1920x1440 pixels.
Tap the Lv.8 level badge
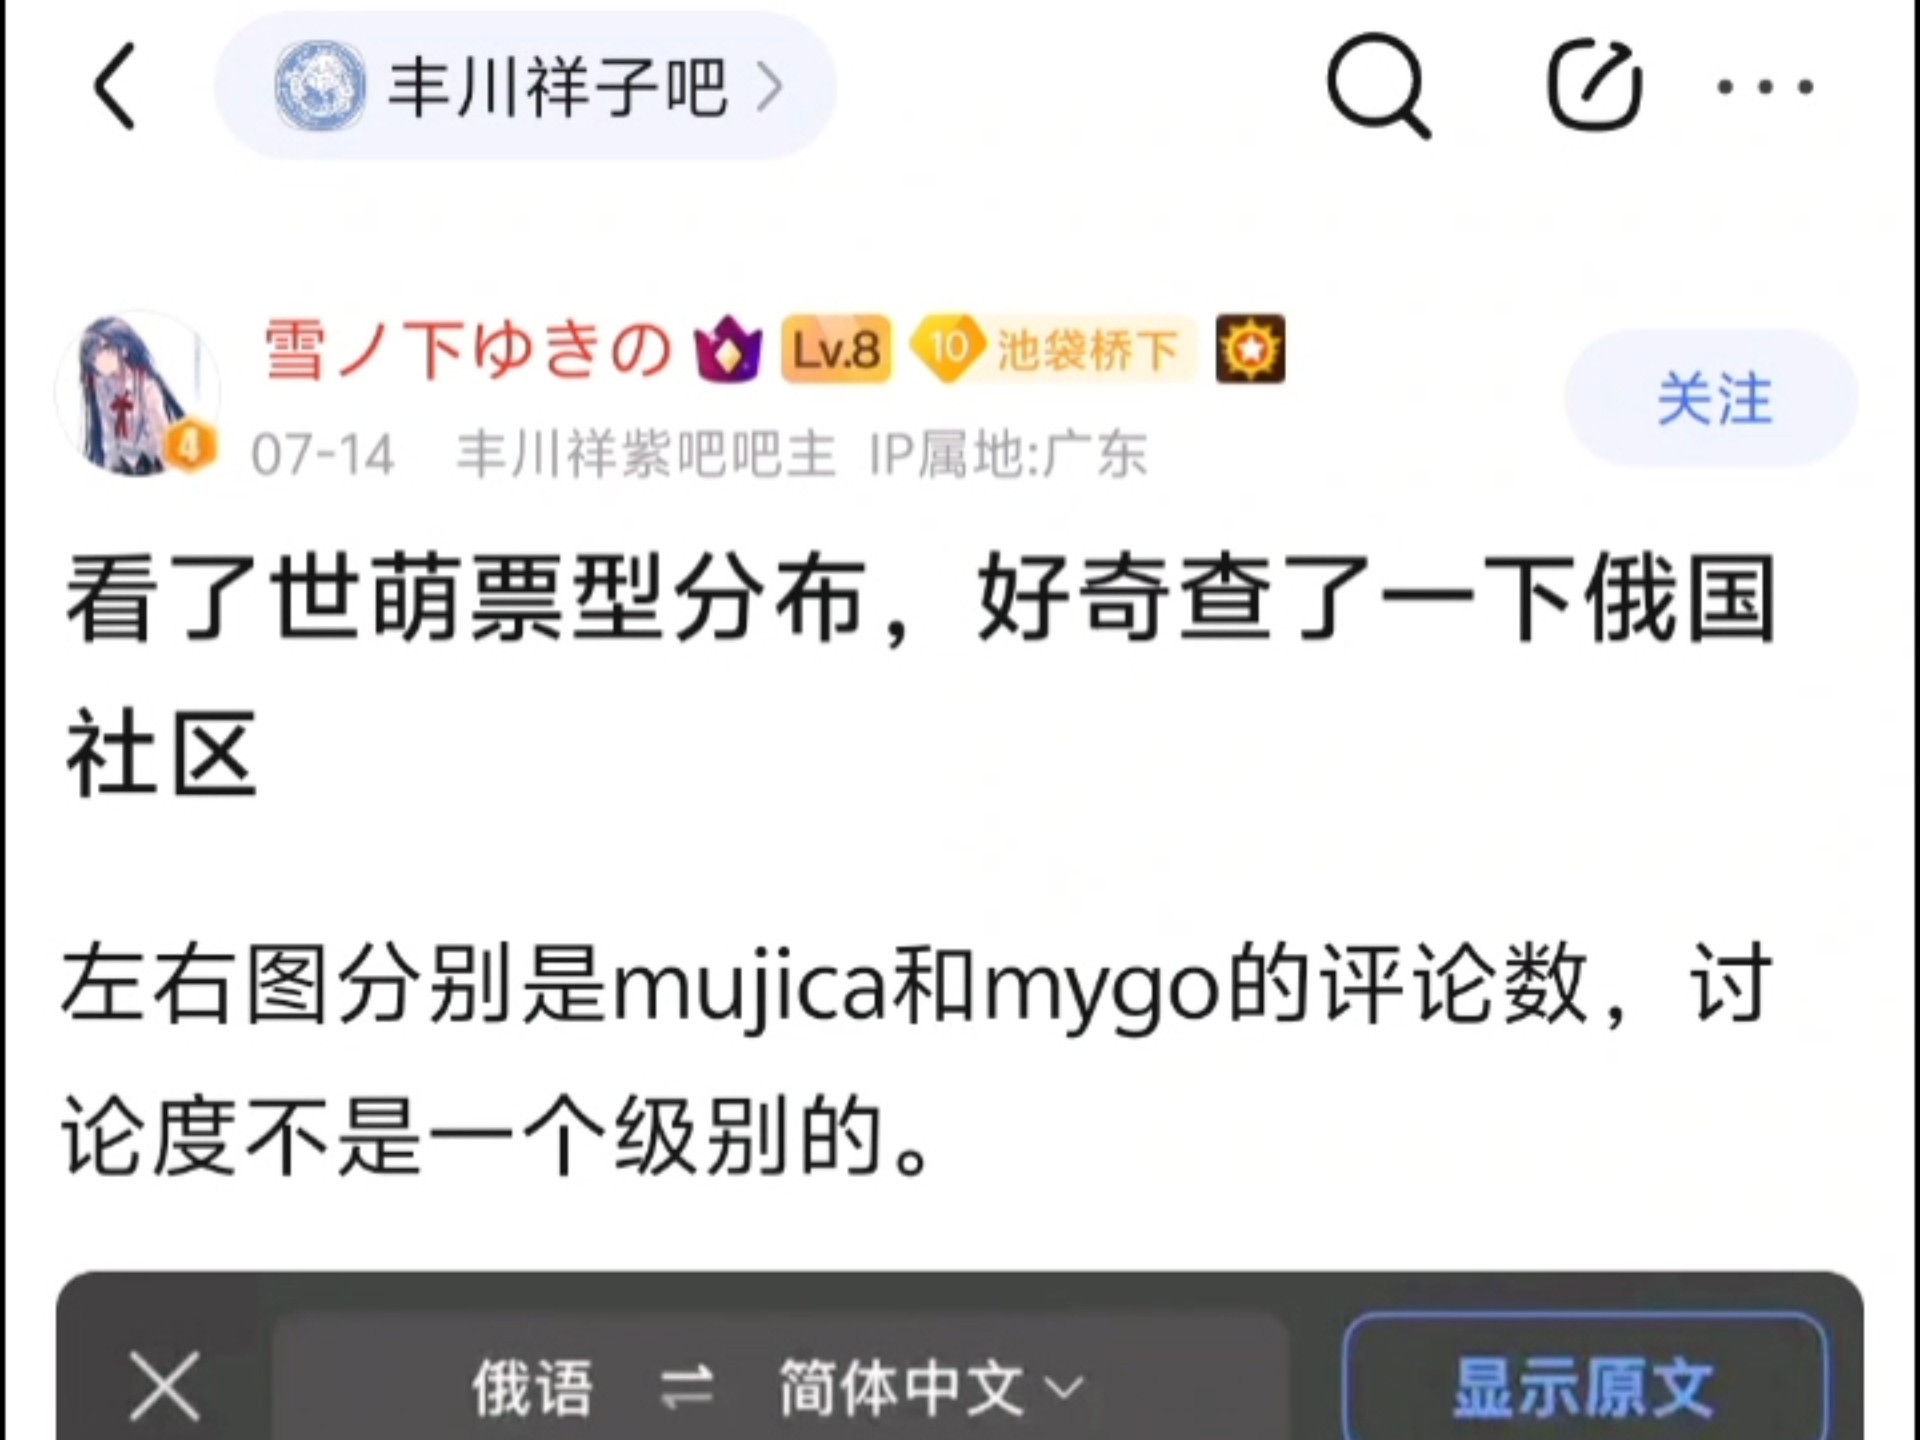point(836,349)
